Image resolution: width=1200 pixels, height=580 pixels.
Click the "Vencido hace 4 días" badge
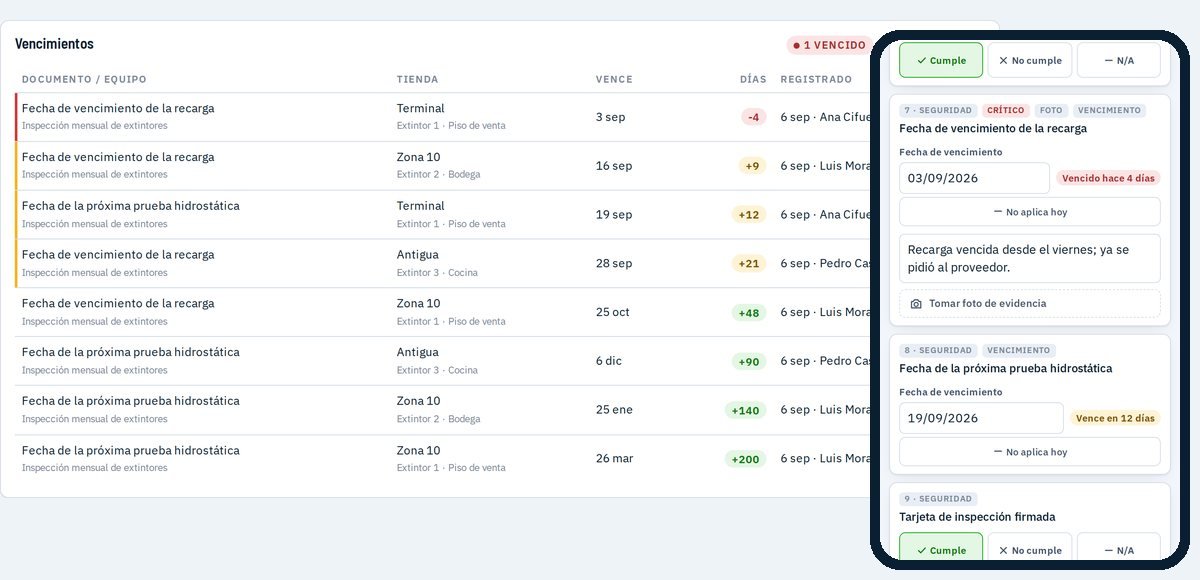tap(1108, 178)
